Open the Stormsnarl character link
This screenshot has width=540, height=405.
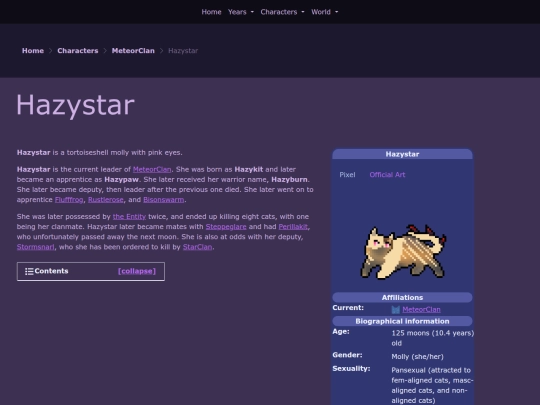35,247
